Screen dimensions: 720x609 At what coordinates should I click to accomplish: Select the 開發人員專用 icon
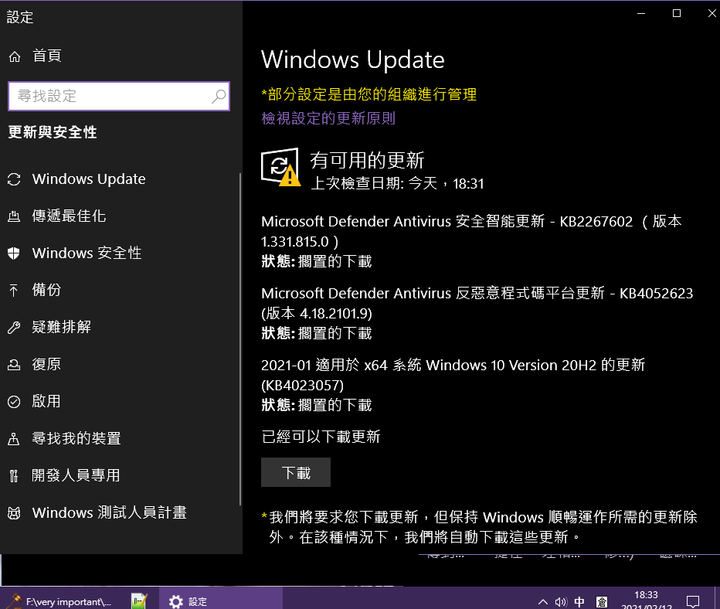[14, 476]
